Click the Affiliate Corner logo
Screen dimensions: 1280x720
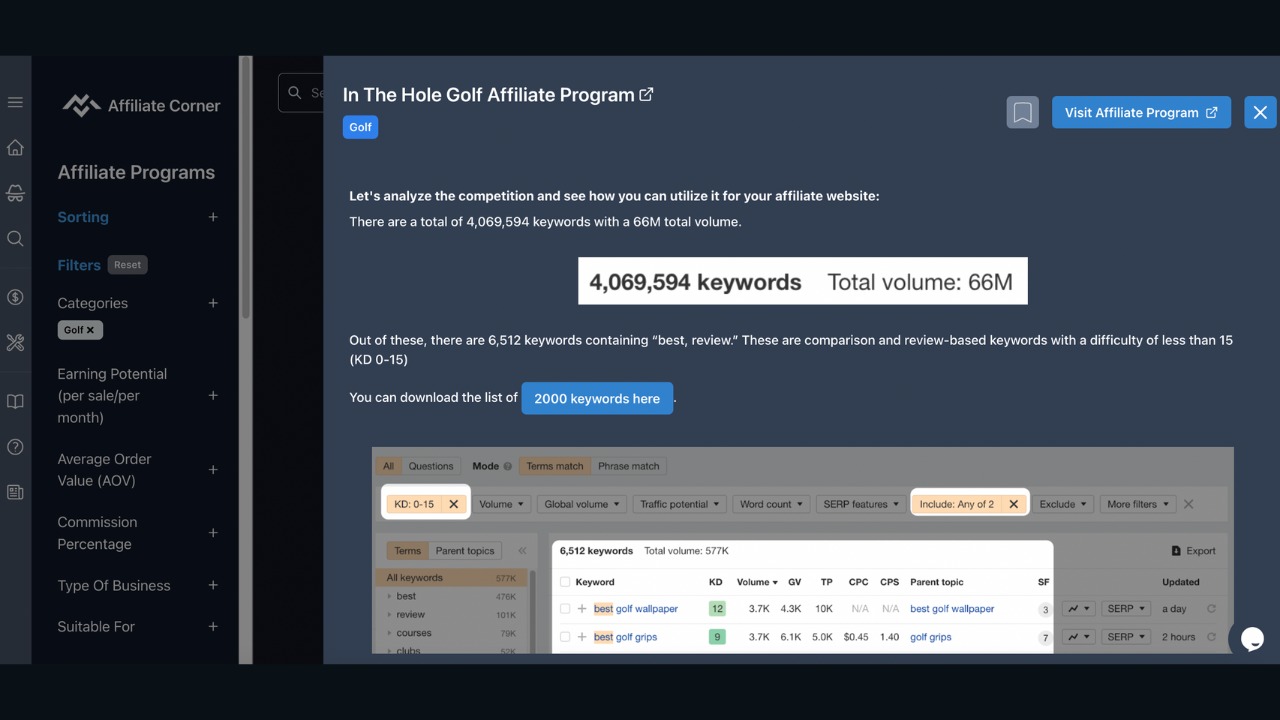coord(141,105)
